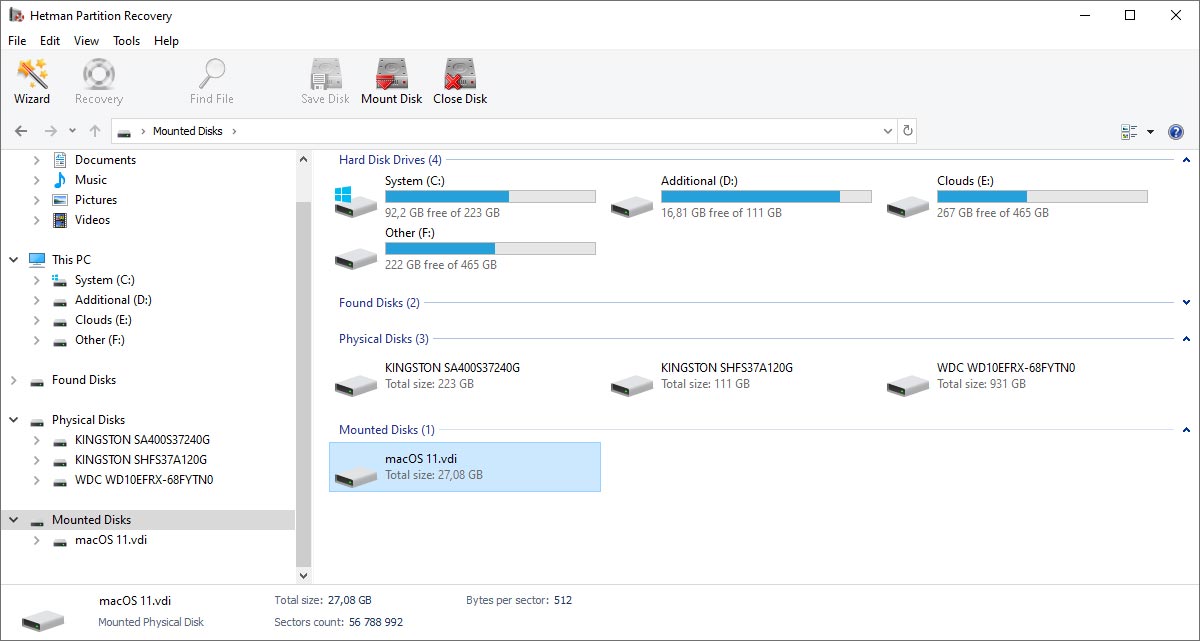Select KINGSTON SHFS37A120G in the tree
Image resolution: width=1200 pixels, height=641 pixels.
[x=141, y=460]
